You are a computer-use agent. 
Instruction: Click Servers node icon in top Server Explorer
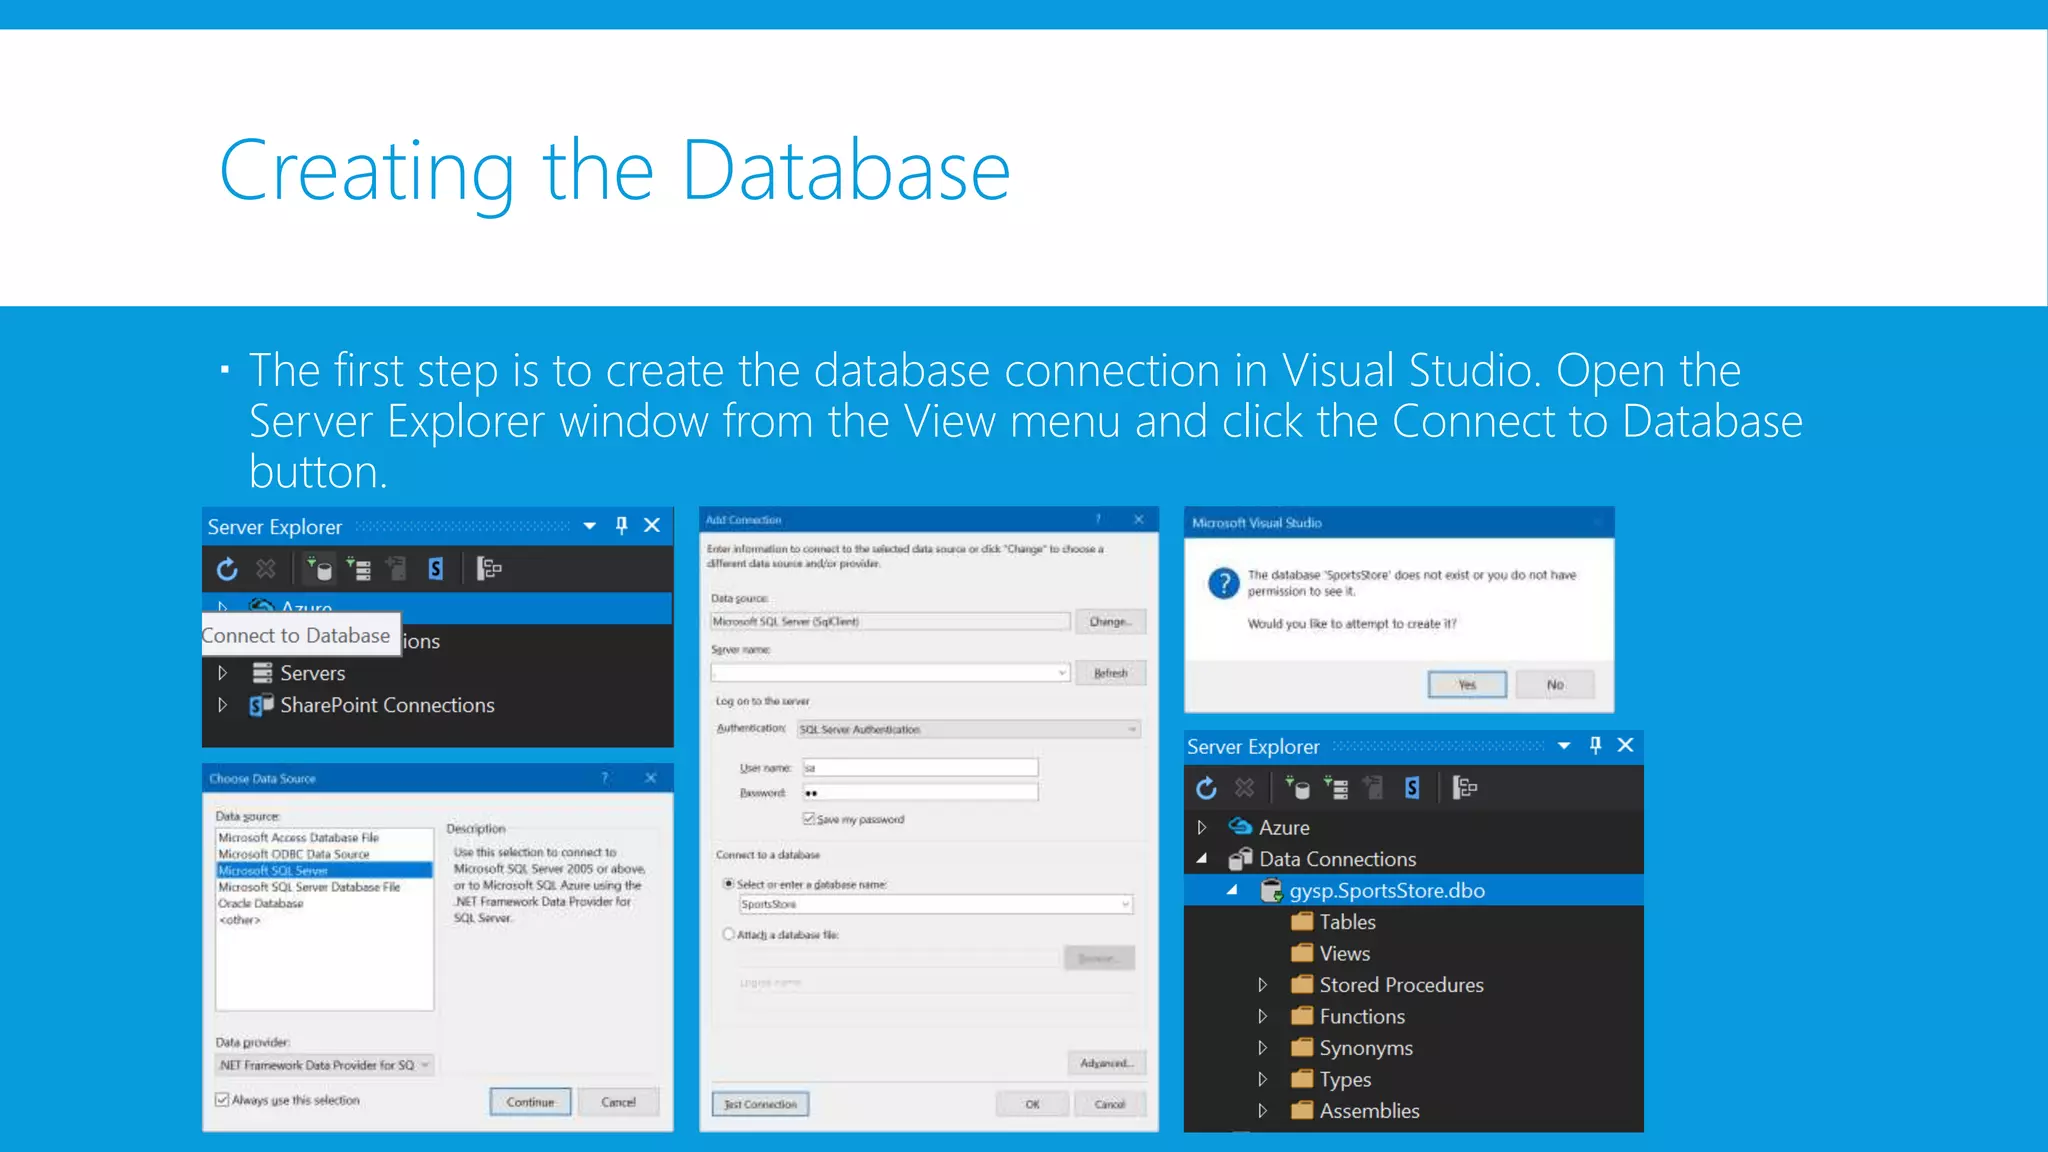[262, 673]
